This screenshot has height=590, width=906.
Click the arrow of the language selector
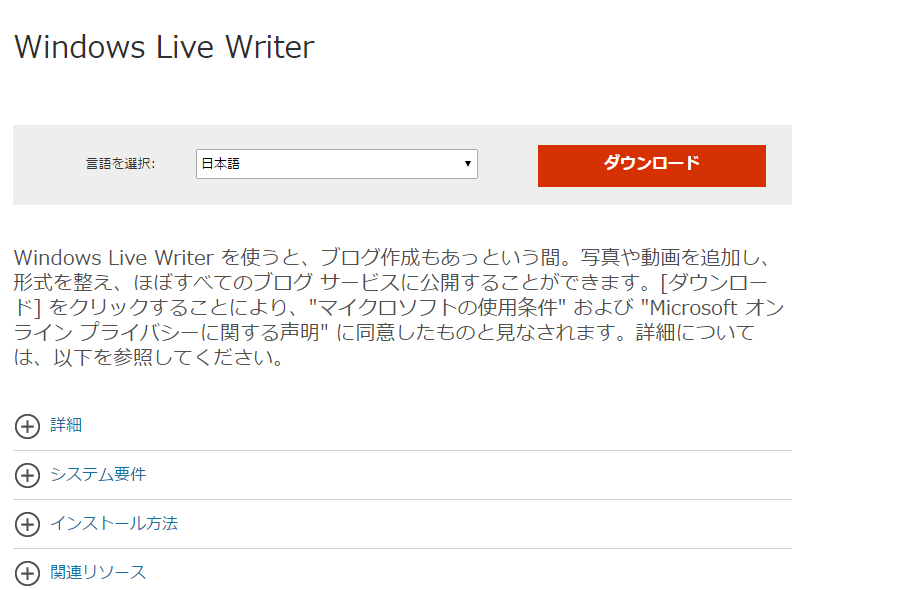coord(467,164)
